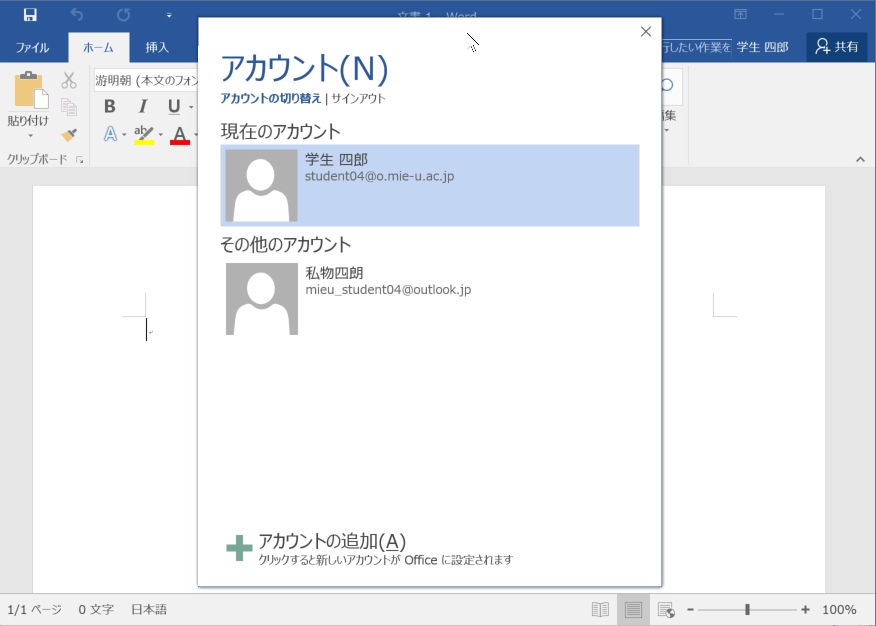Click the zoom slider handle

[x=748, y=610]
